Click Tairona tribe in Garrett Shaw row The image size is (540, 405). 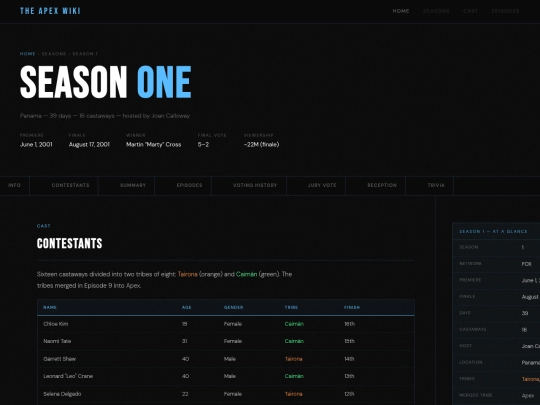(294, 359)
